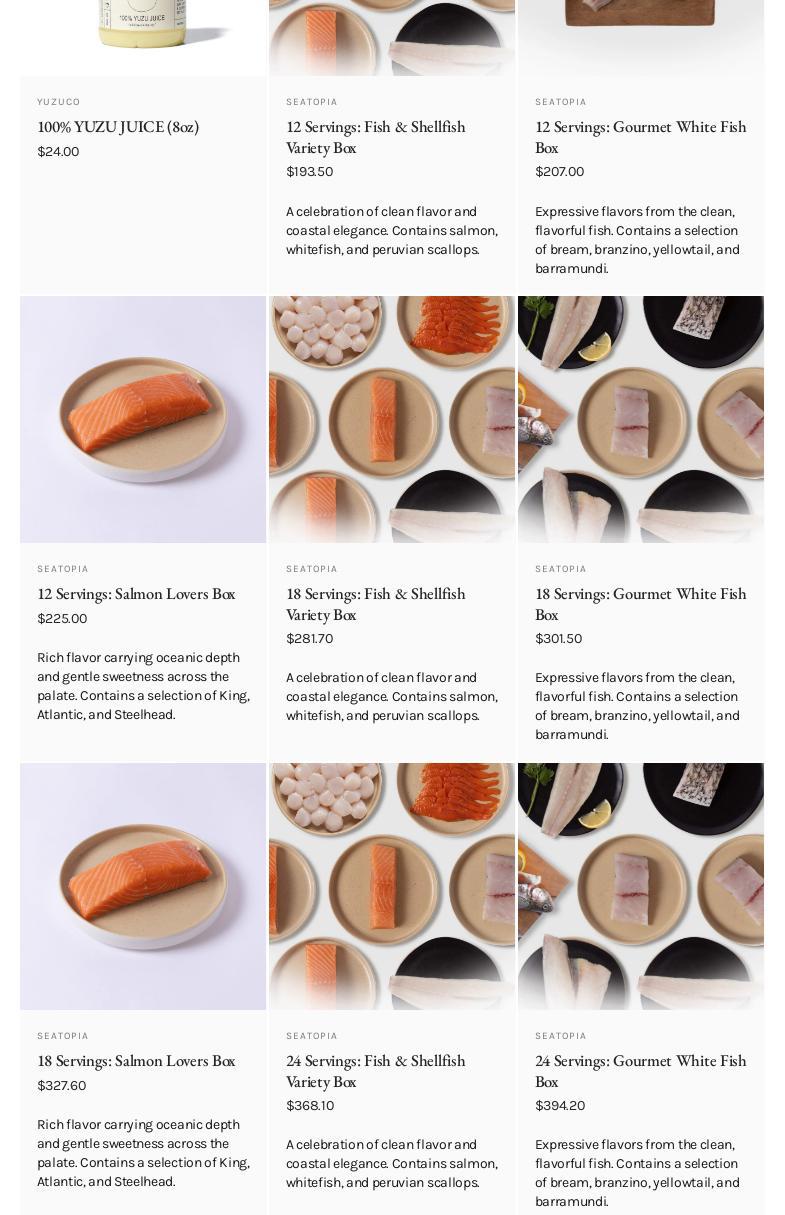Open the 18 Servings: Salmon Lovers Box title
Viewport: 785px width, 1215px height.
point(136,1061)
